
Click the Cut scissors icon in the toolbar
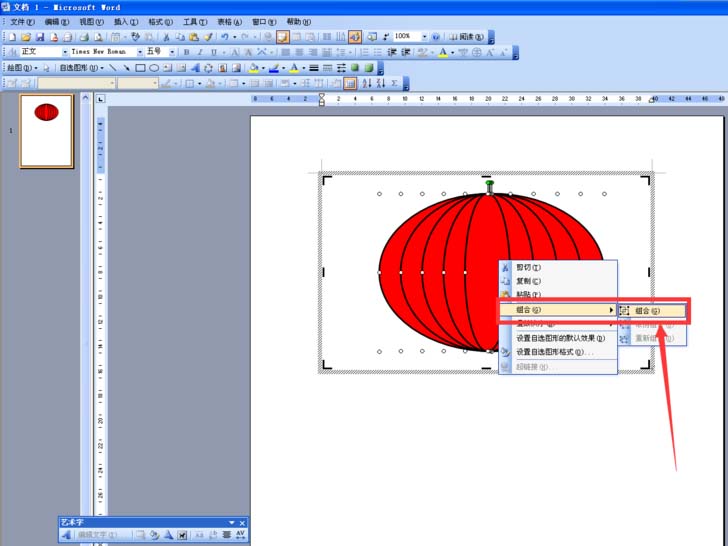(x=166, y=37)
